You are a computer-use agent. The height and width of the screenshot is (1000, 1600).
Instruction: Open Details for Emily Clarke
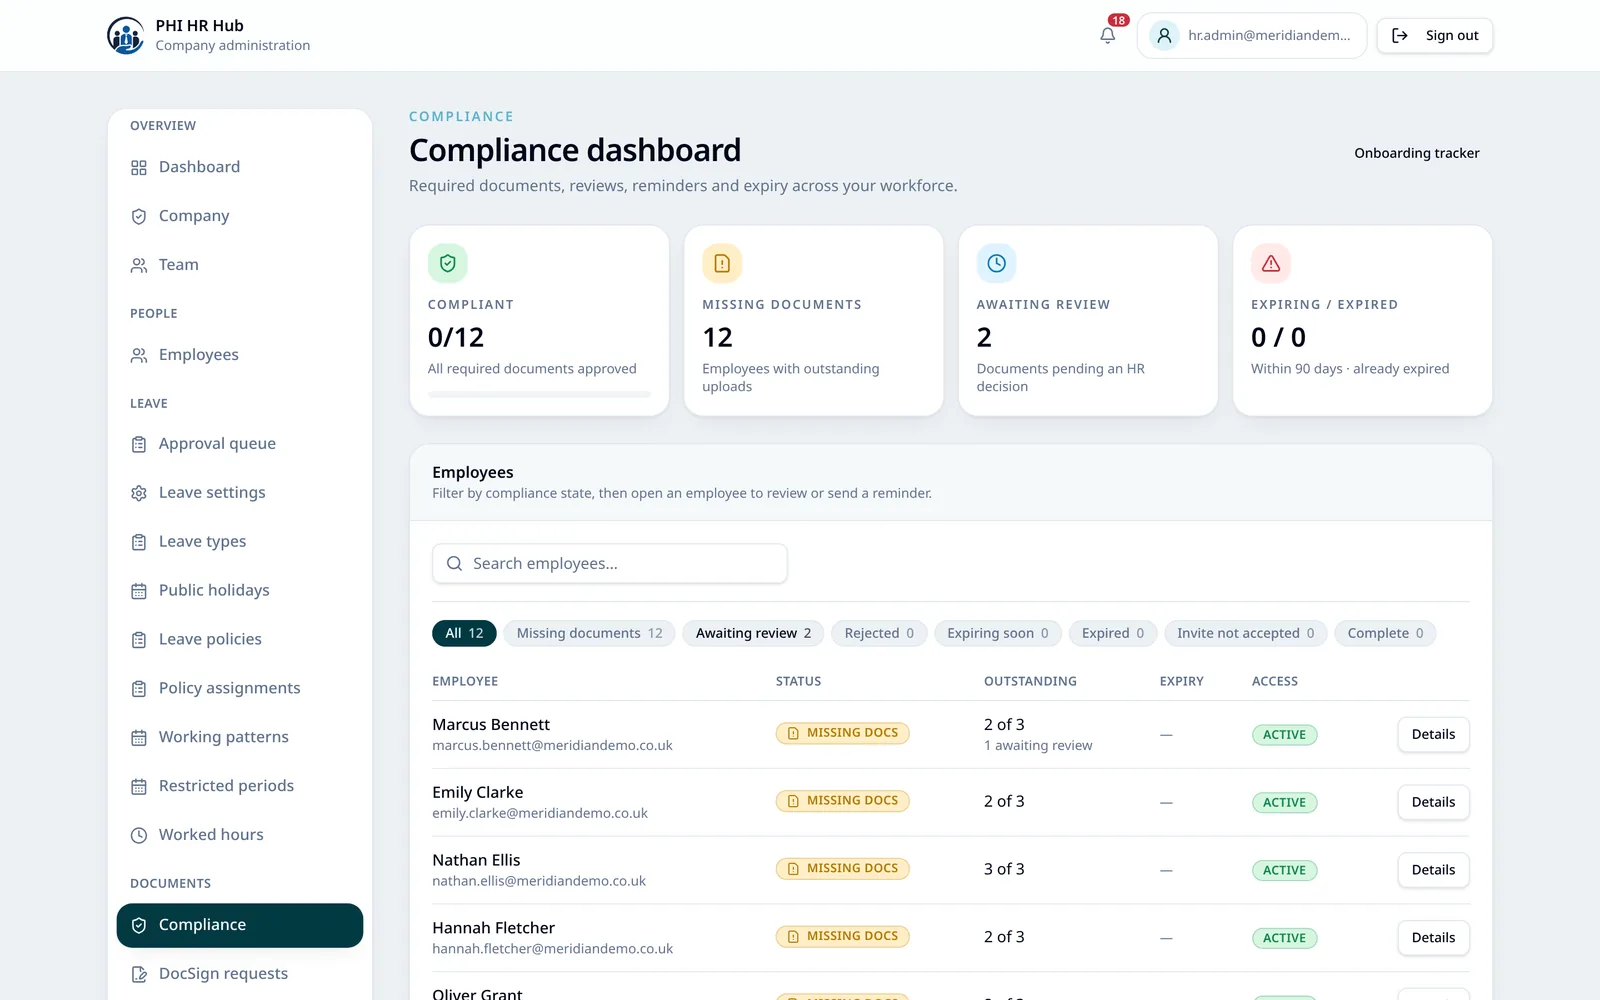pos(1433,803)
